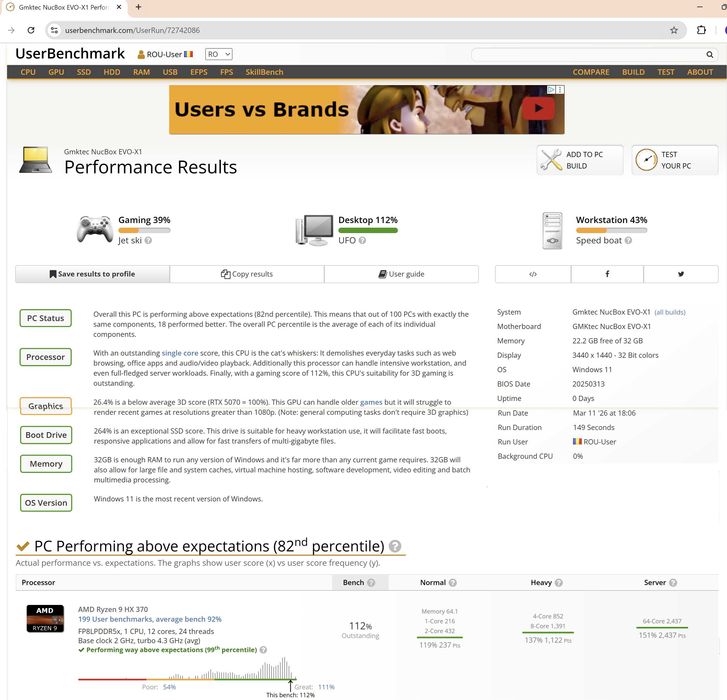
Task: Click the Boot Drive section button
Action: click(x=45, y=435)
